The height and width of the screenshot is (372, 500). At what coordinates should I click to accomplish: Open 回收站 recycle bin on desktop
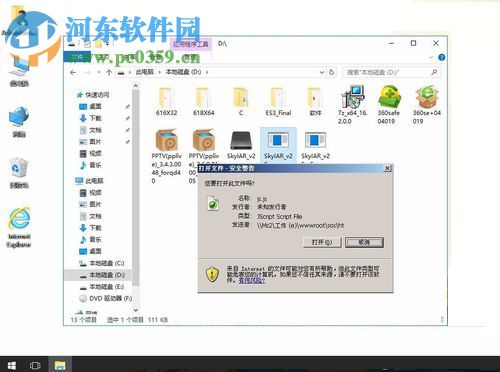(19, 173)
